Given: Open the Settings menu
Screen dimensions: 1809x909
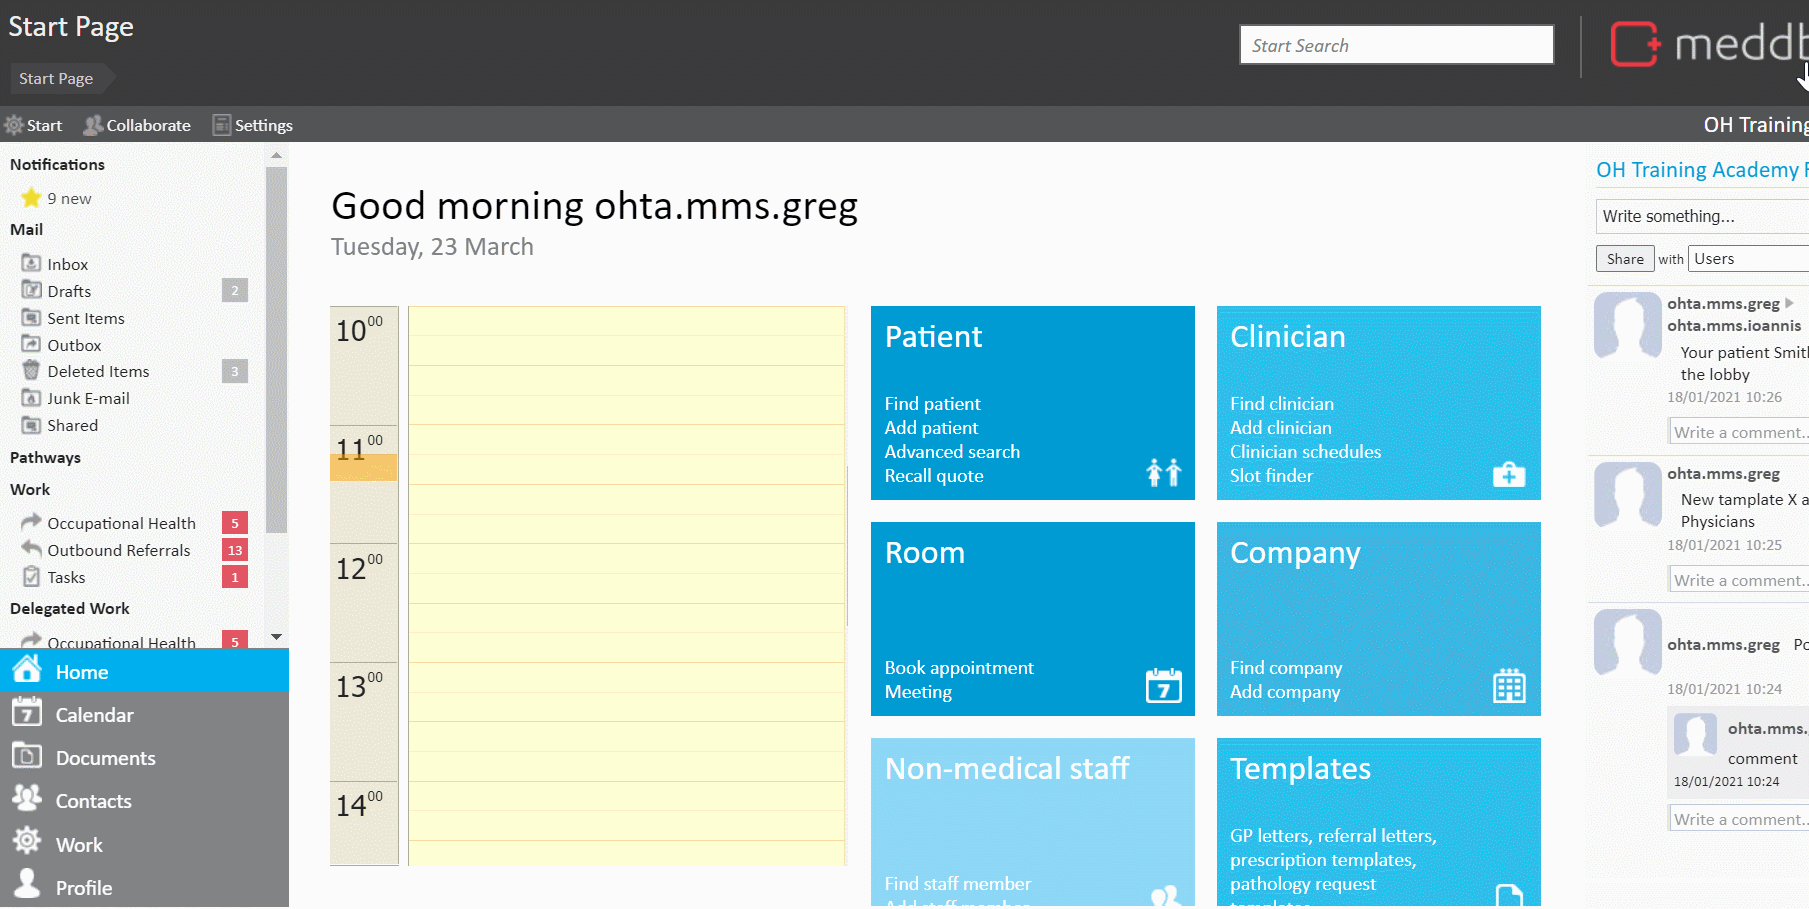Looking at the screenshot, I should [252, 125].
